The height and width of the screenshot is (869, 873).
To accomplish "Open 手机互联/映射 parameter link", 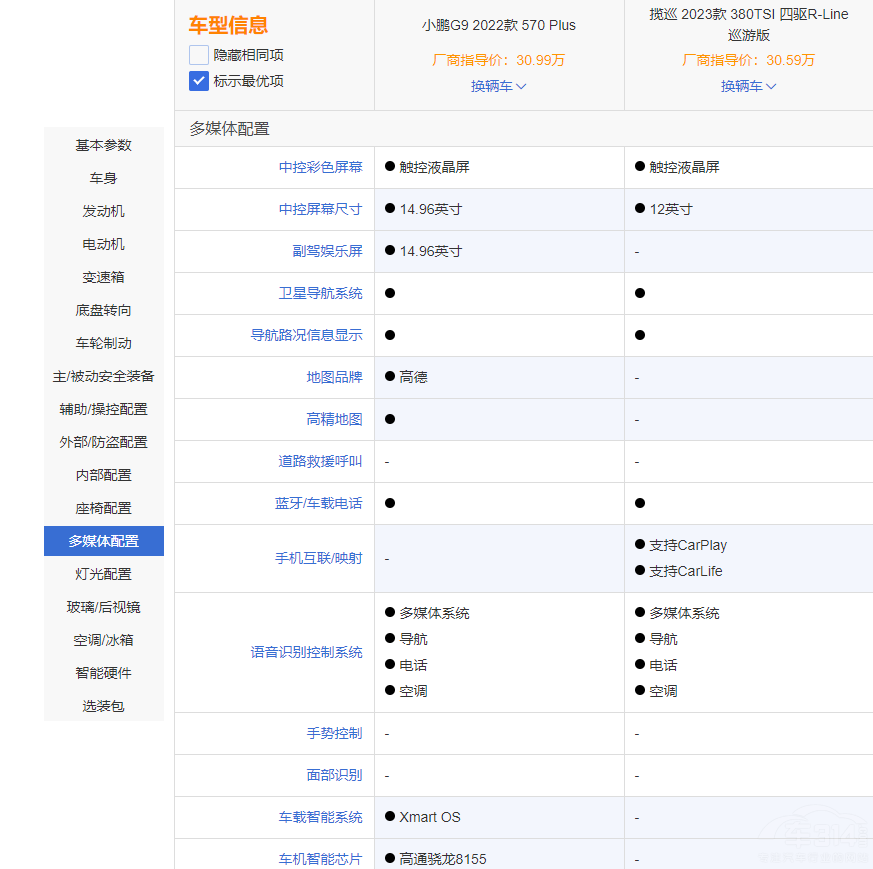I will (318, 558).
